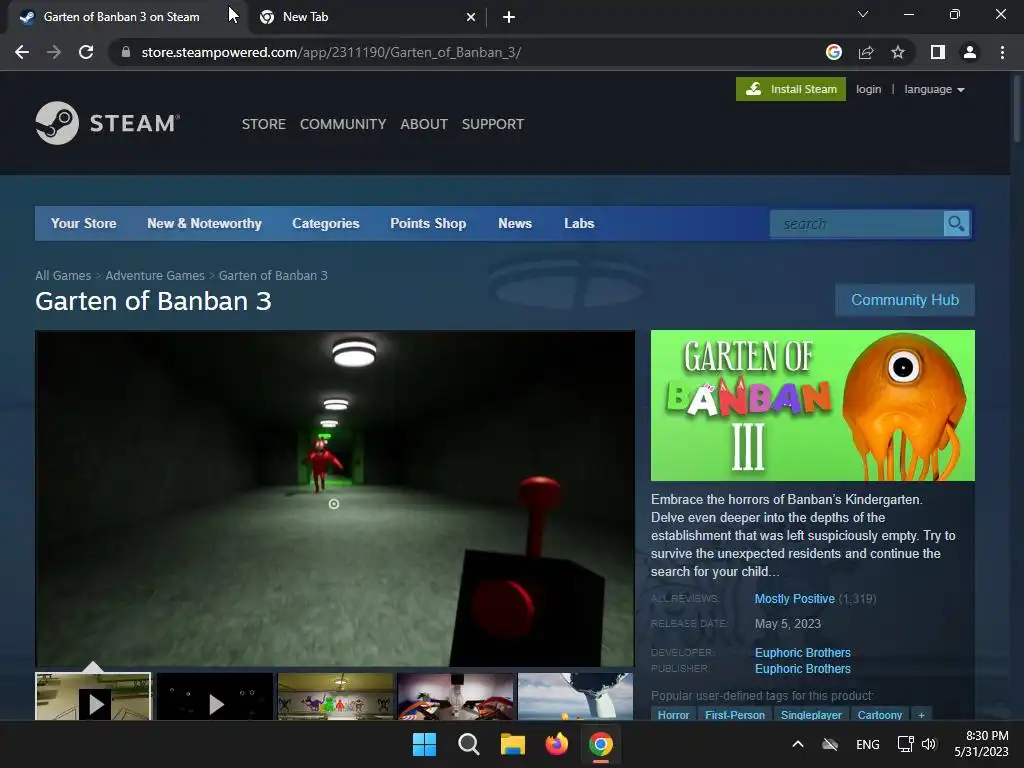Bookmark this page with the star icon
The height and width of the screenshot is (768, 1024).
(898, 52)
